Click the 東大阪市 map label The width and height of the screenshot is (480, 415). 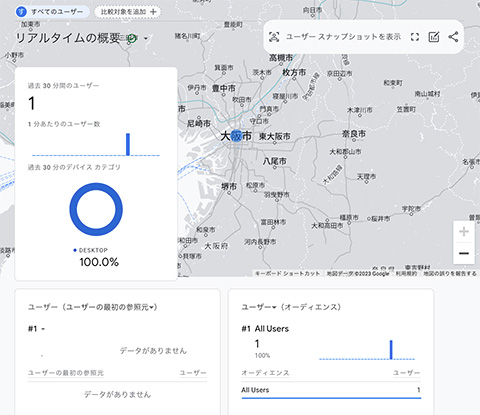coord(275,136)
